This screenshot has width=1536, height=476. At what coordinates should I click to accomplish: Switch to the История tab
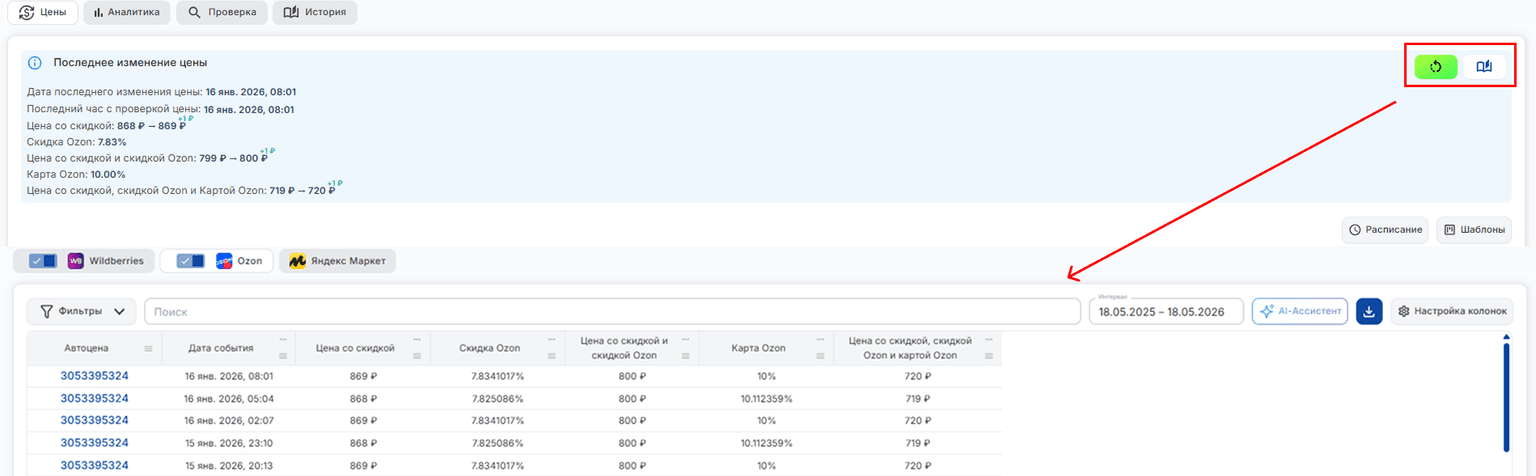point(315,13)
